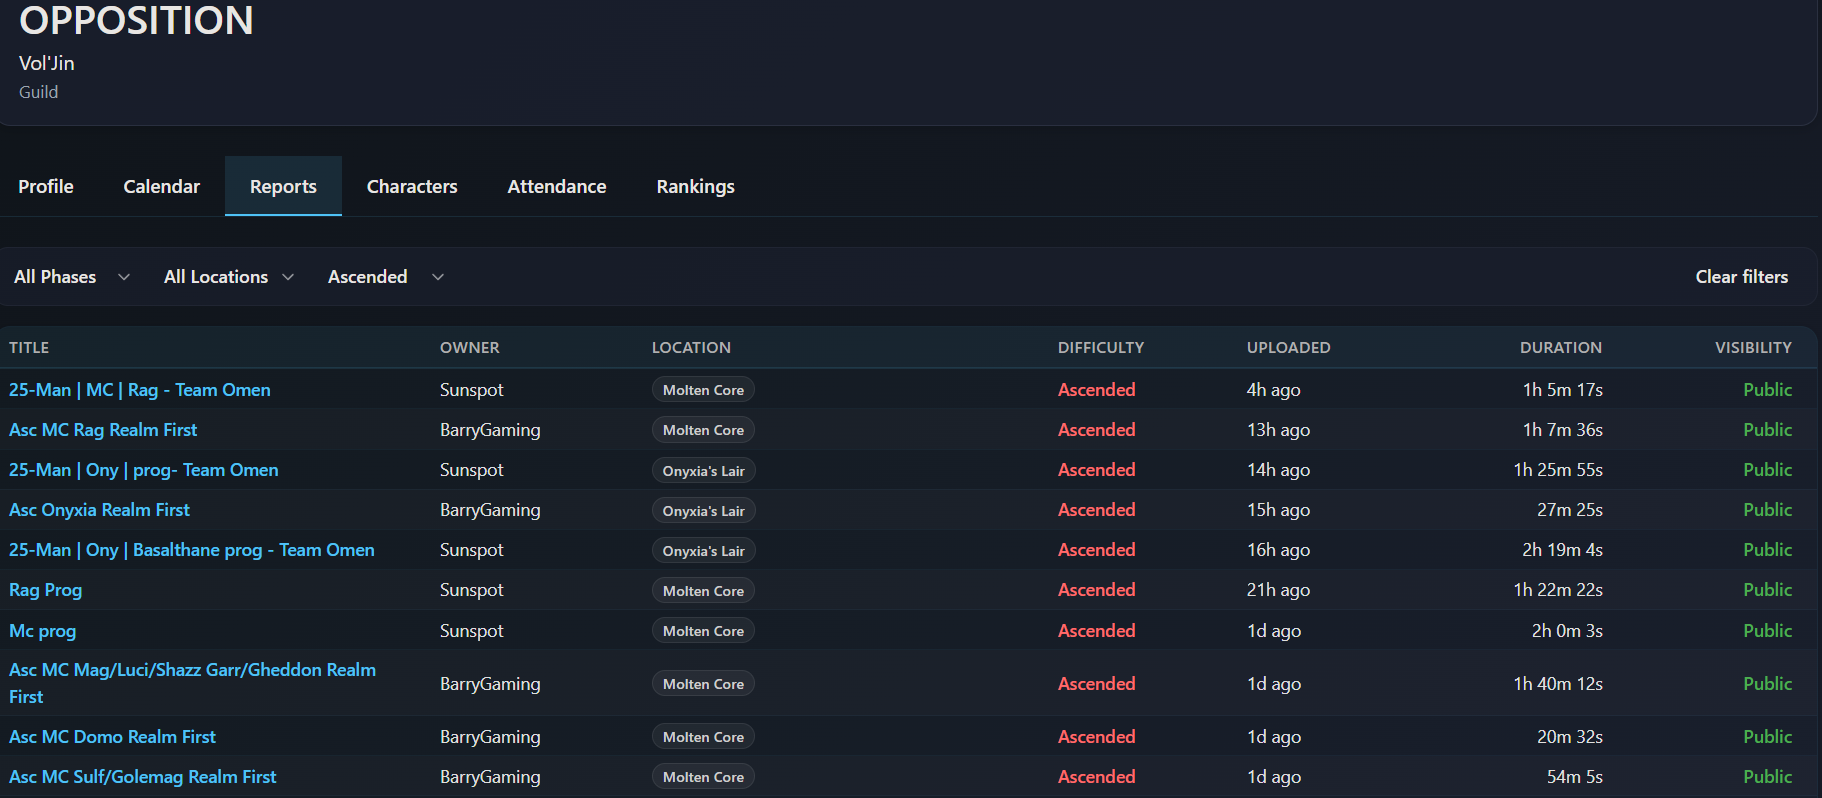This screenshot has height=798, width=1822.
Task: Click the duration "54m 5s"
Action: (x=1575, y=777)
